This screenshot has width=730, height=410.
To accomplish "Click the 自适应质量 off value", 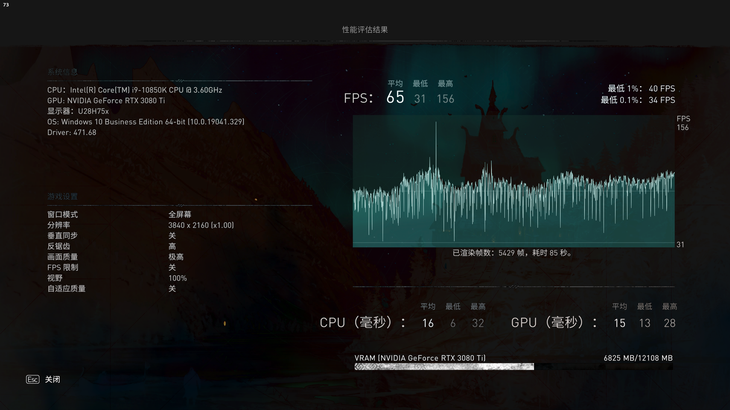I will point(172,289).
